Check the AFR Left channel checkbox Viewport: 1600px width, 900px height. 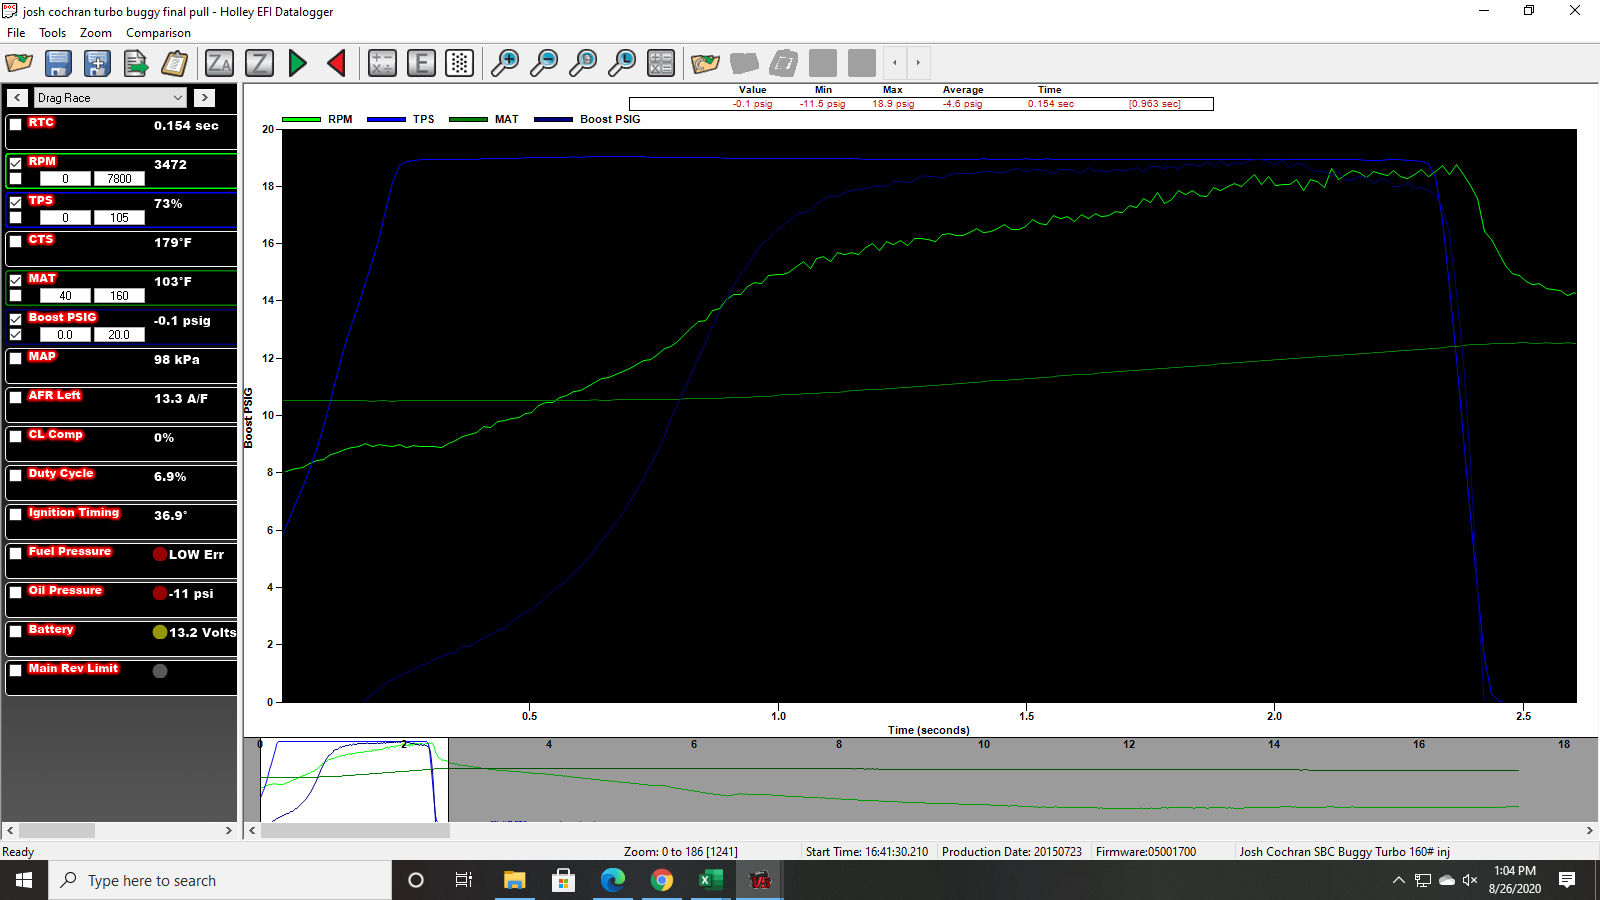pyautogui.click(x=16, y=397)
